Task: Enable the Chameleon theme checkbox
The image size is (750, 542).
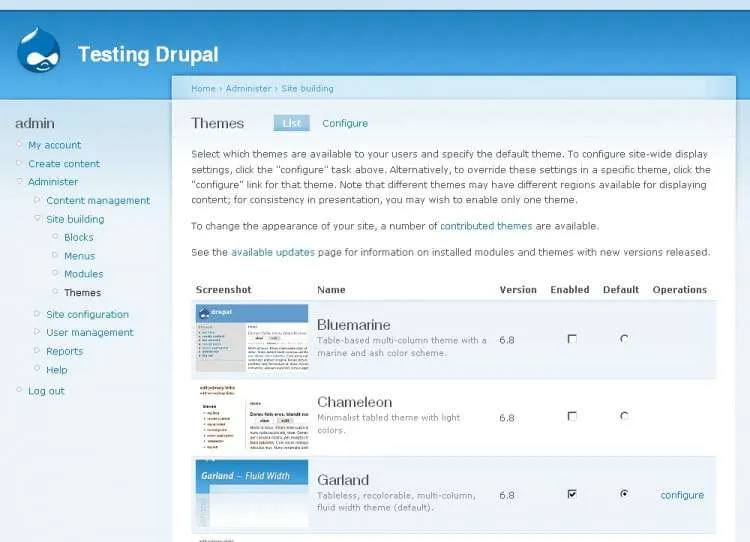Action: coord(572,416)
